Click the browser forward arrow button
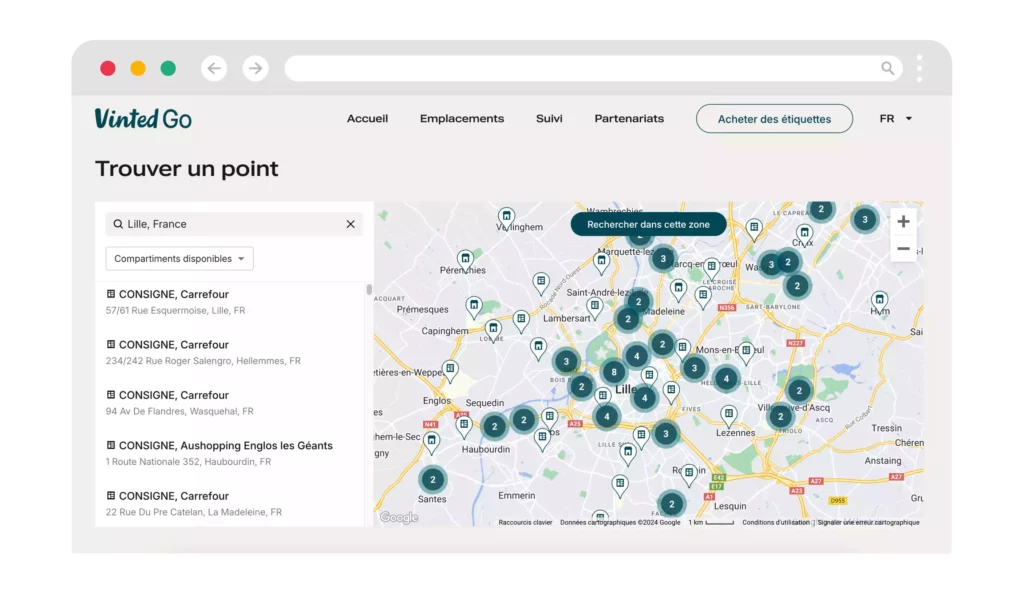Screen dimensions: 1024x597 tap(255, 68)
